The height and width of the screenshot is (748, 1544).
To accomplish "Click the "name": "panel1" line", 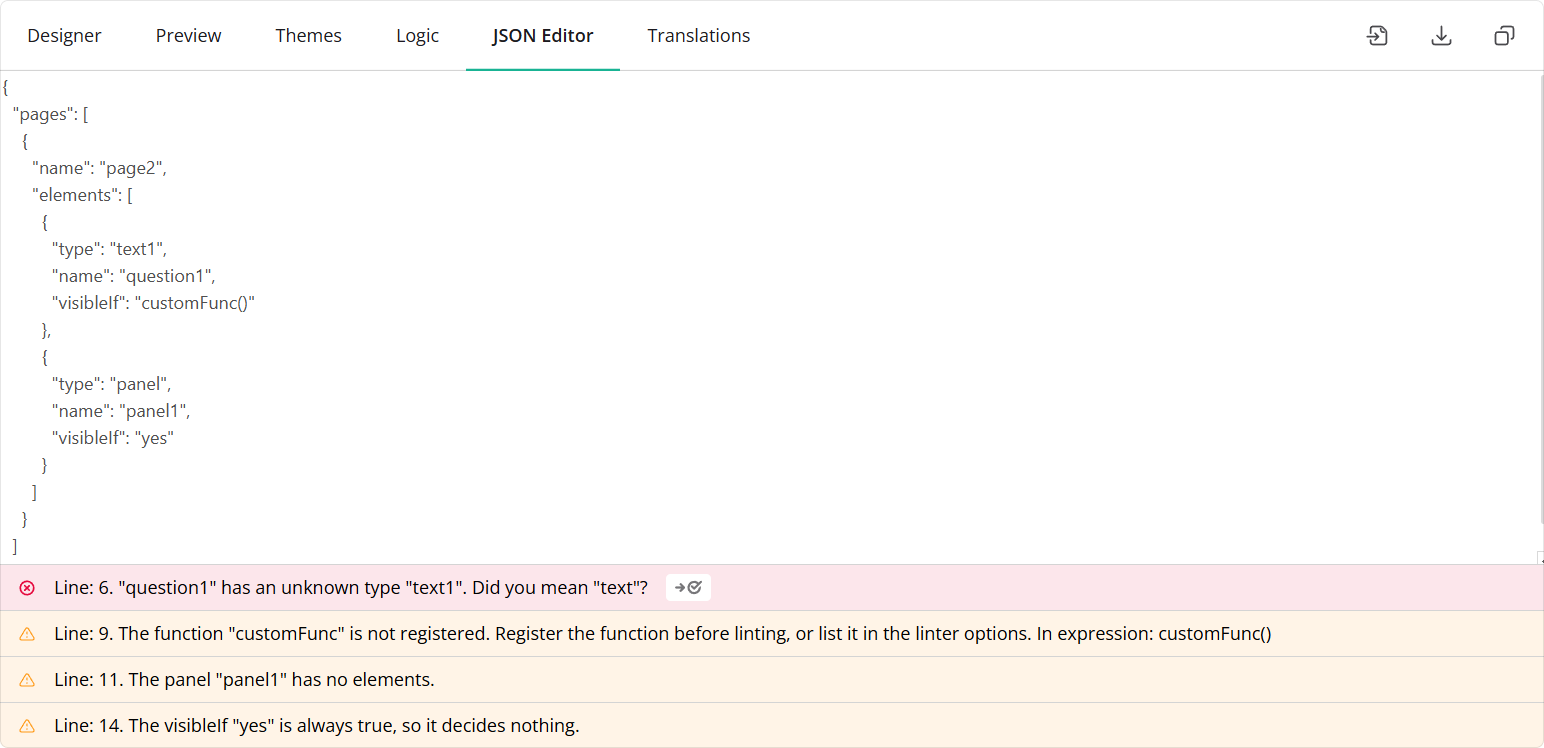I will 121,411.
